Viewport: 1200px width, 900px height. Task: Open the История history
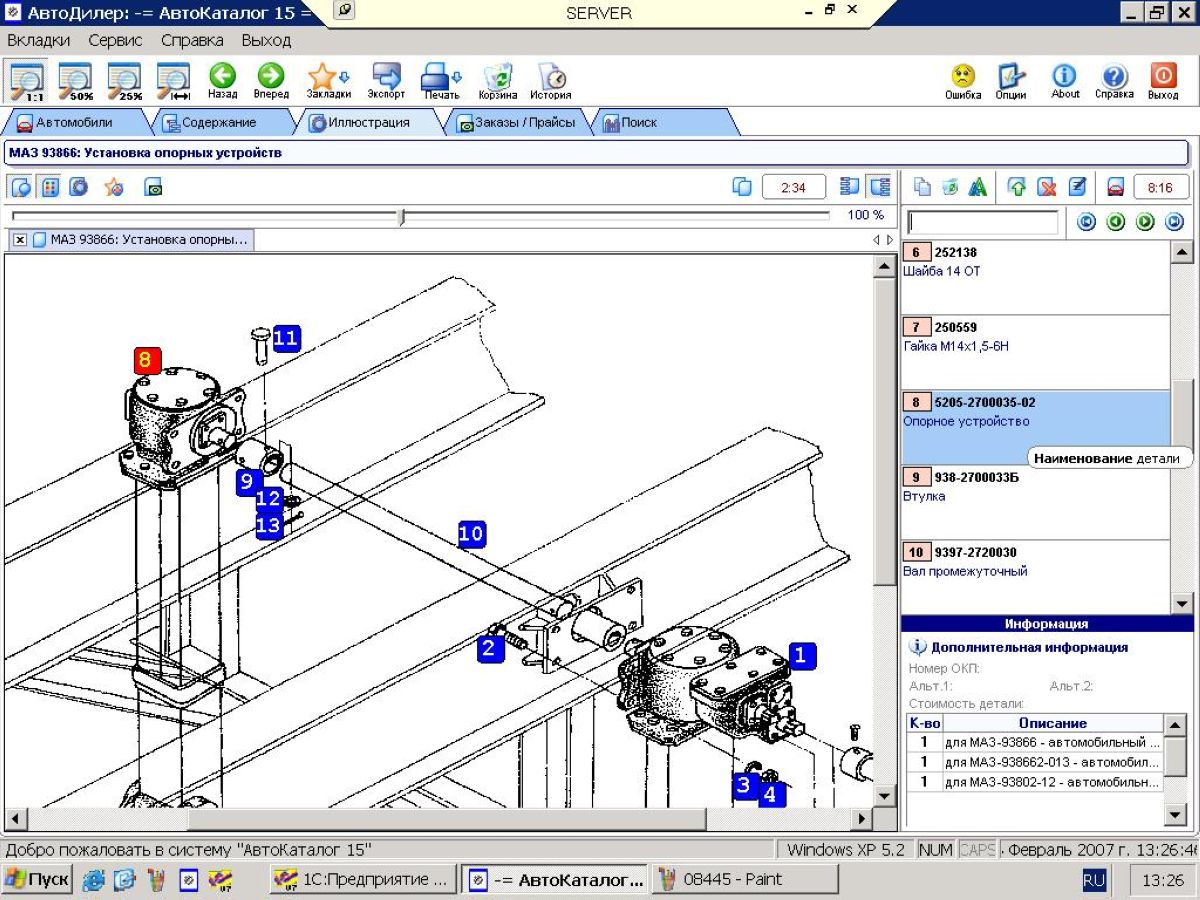(x=551, y=80)
